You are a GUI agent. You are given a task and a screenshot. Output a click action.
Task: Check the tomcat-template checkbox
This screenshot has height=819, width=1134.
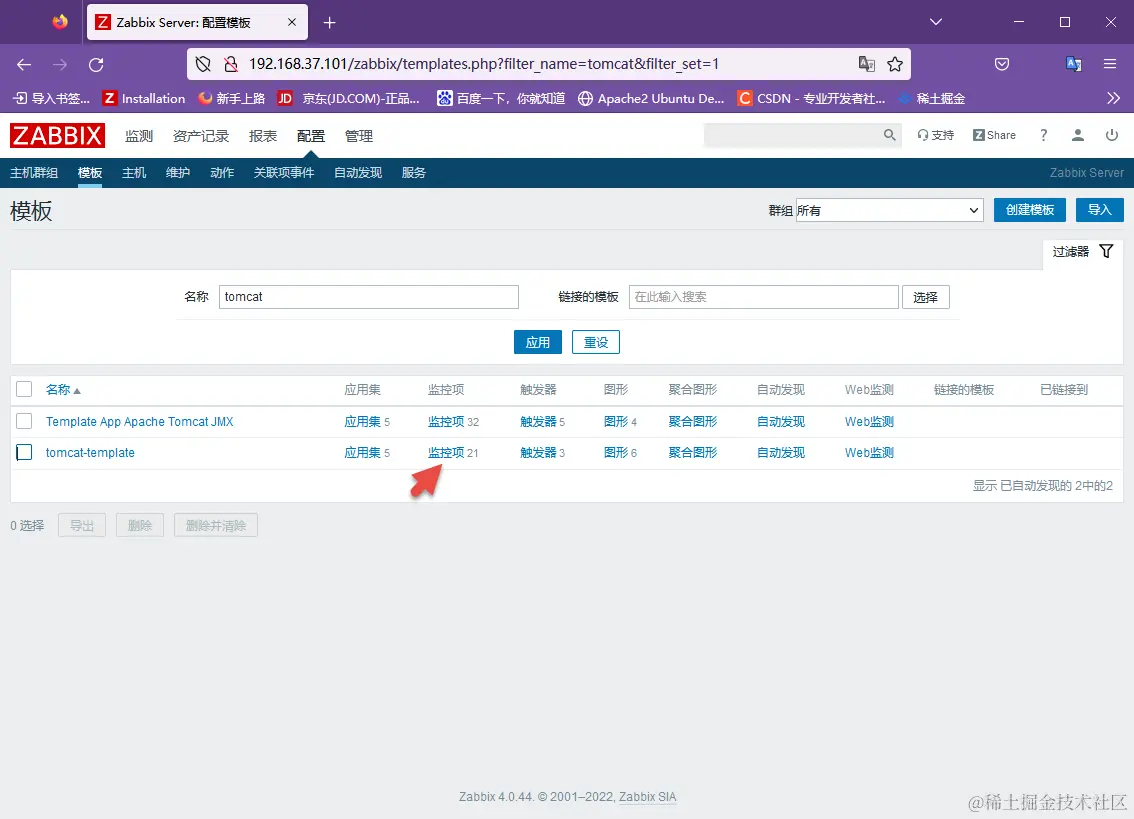click(24, 452)
